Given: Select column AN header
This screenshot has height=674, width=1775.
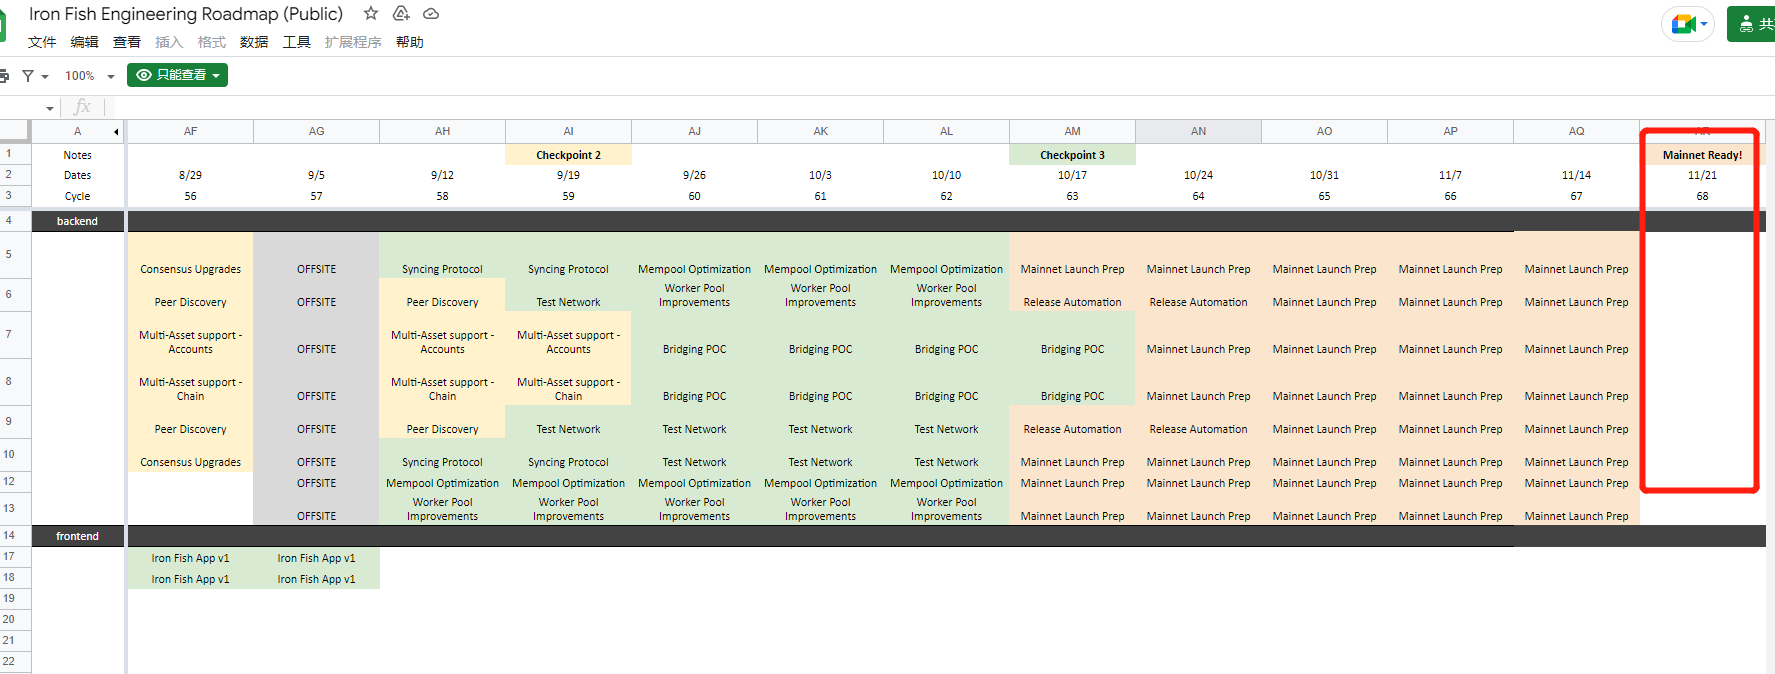Looking at the screenshot, I should [x=1198, y=132].
